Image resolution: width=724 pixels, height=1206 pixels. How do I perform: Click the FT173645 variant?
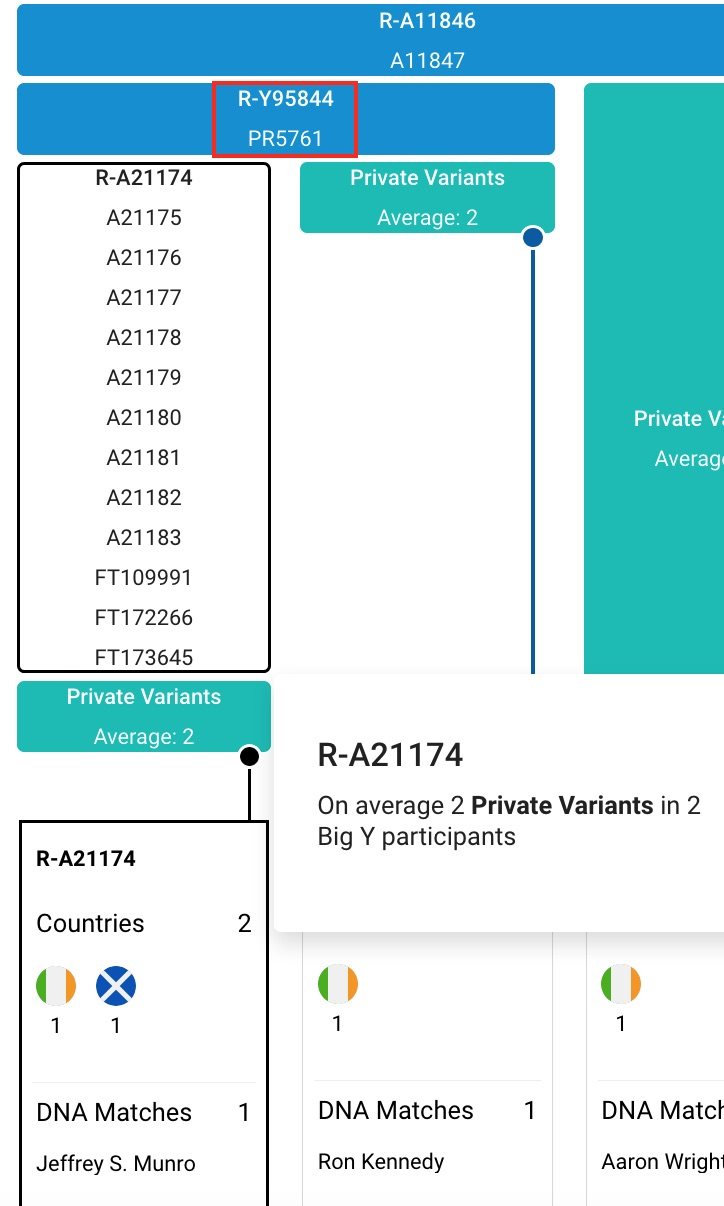coord(144,658)
